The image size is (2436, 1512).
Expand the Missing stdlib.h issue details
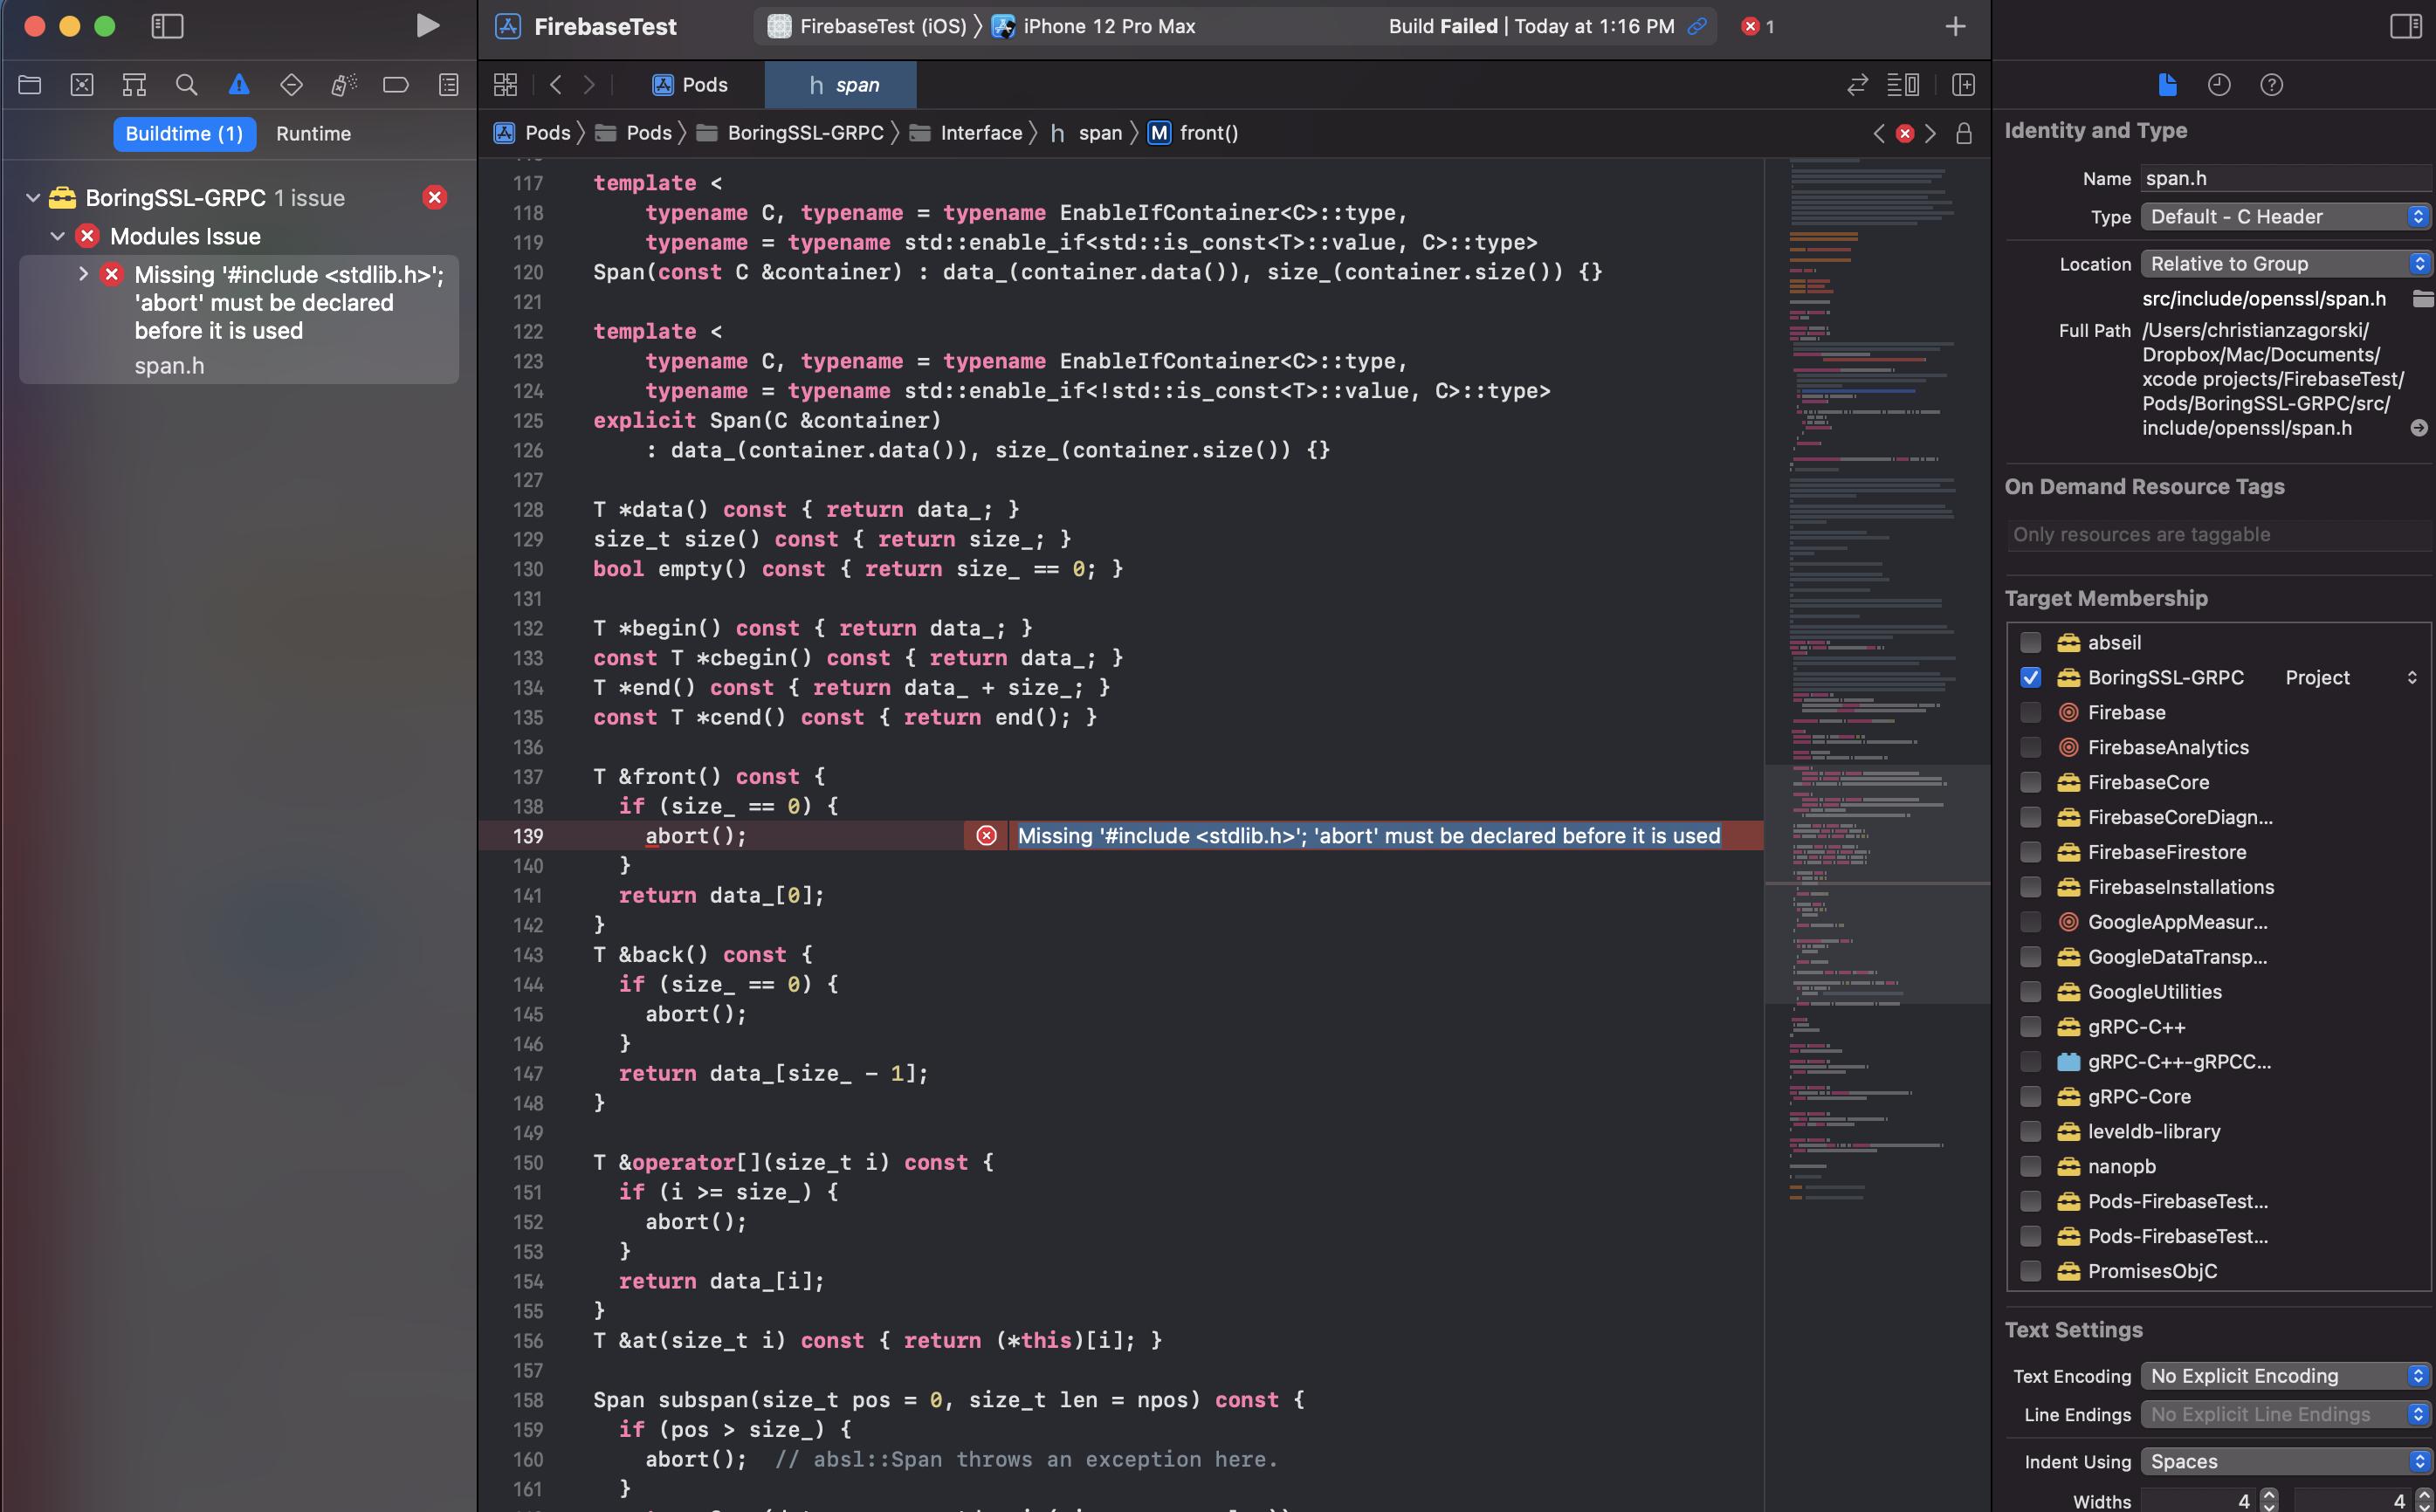click(83, 274)
